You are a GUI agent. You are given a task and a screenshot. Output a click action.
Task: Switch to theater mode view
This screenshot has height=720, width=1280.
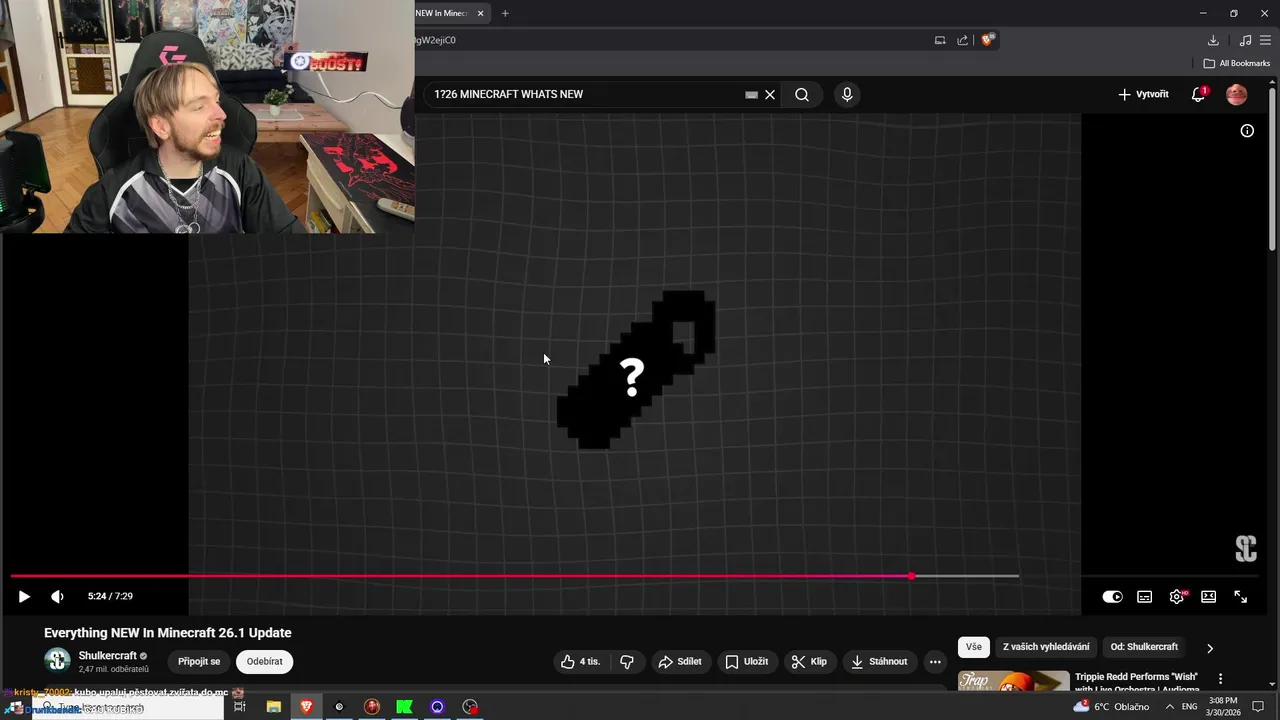click(1208, 597)
